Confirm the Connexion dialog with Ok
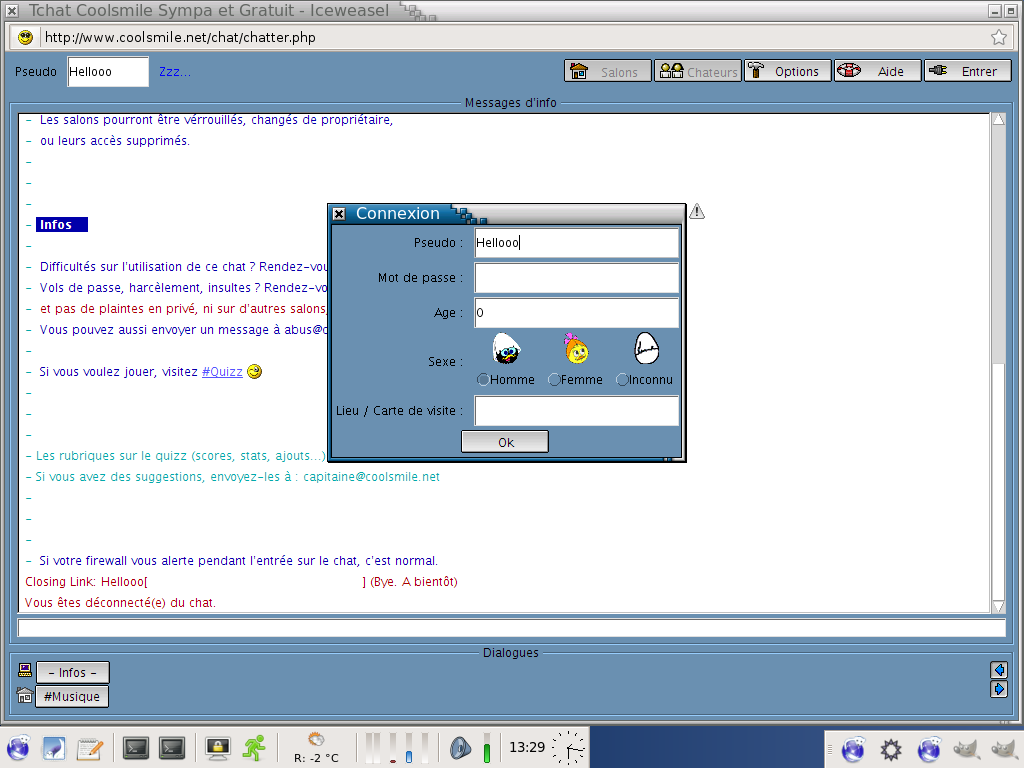Viewport: 1024px width, 768px height. [505, 442]
